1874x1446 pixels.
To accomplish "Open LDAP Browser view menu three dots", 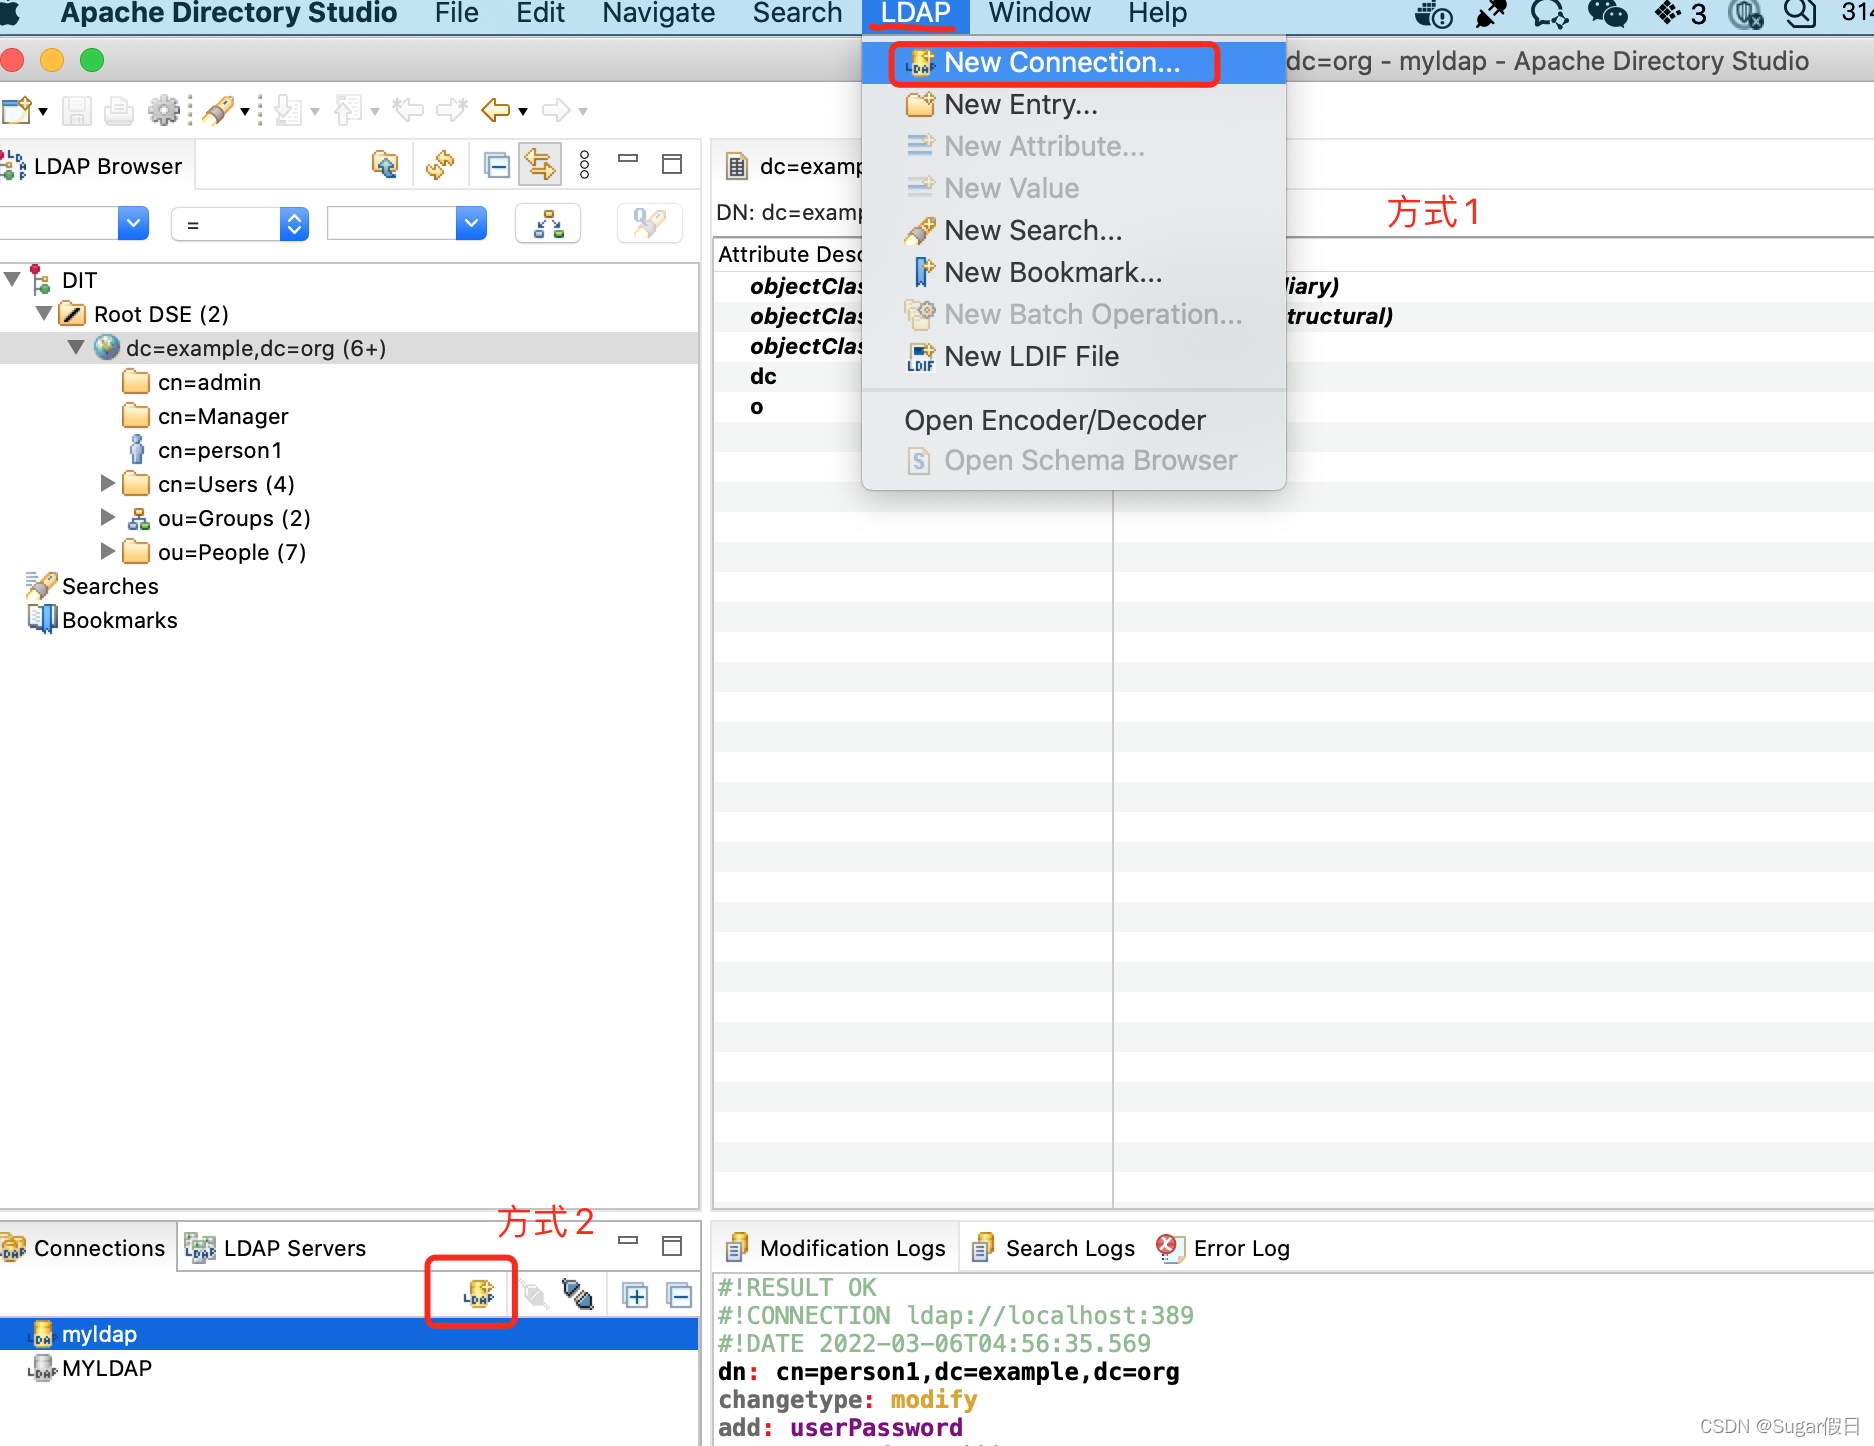I will click(585, 164).
